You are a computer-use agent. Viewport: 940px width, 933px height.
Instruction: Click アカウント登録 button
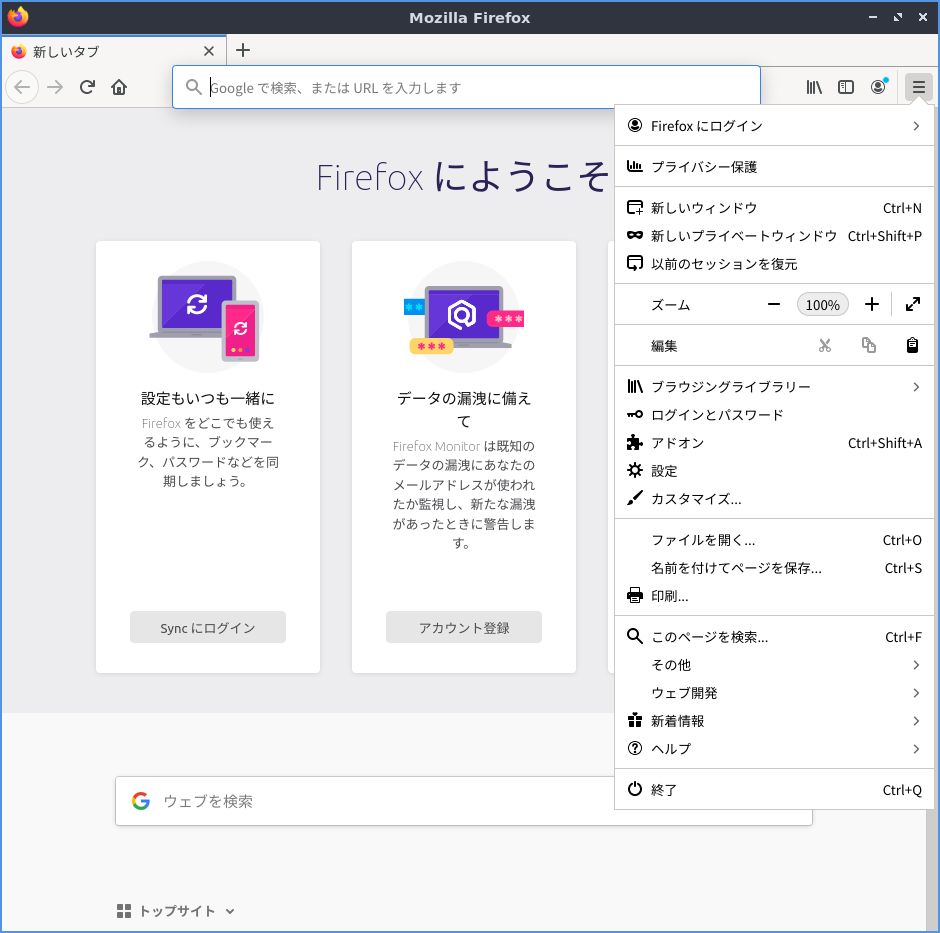point(463,627)
